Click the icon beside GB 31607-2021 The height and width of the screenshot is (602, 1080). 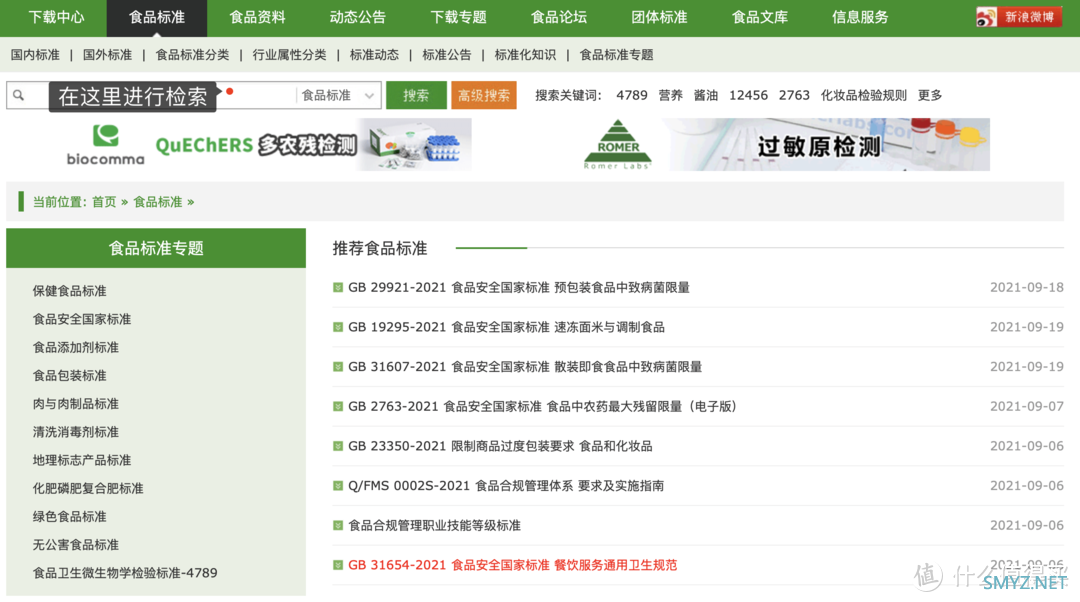pyautogui.click(x=338, y=366)
